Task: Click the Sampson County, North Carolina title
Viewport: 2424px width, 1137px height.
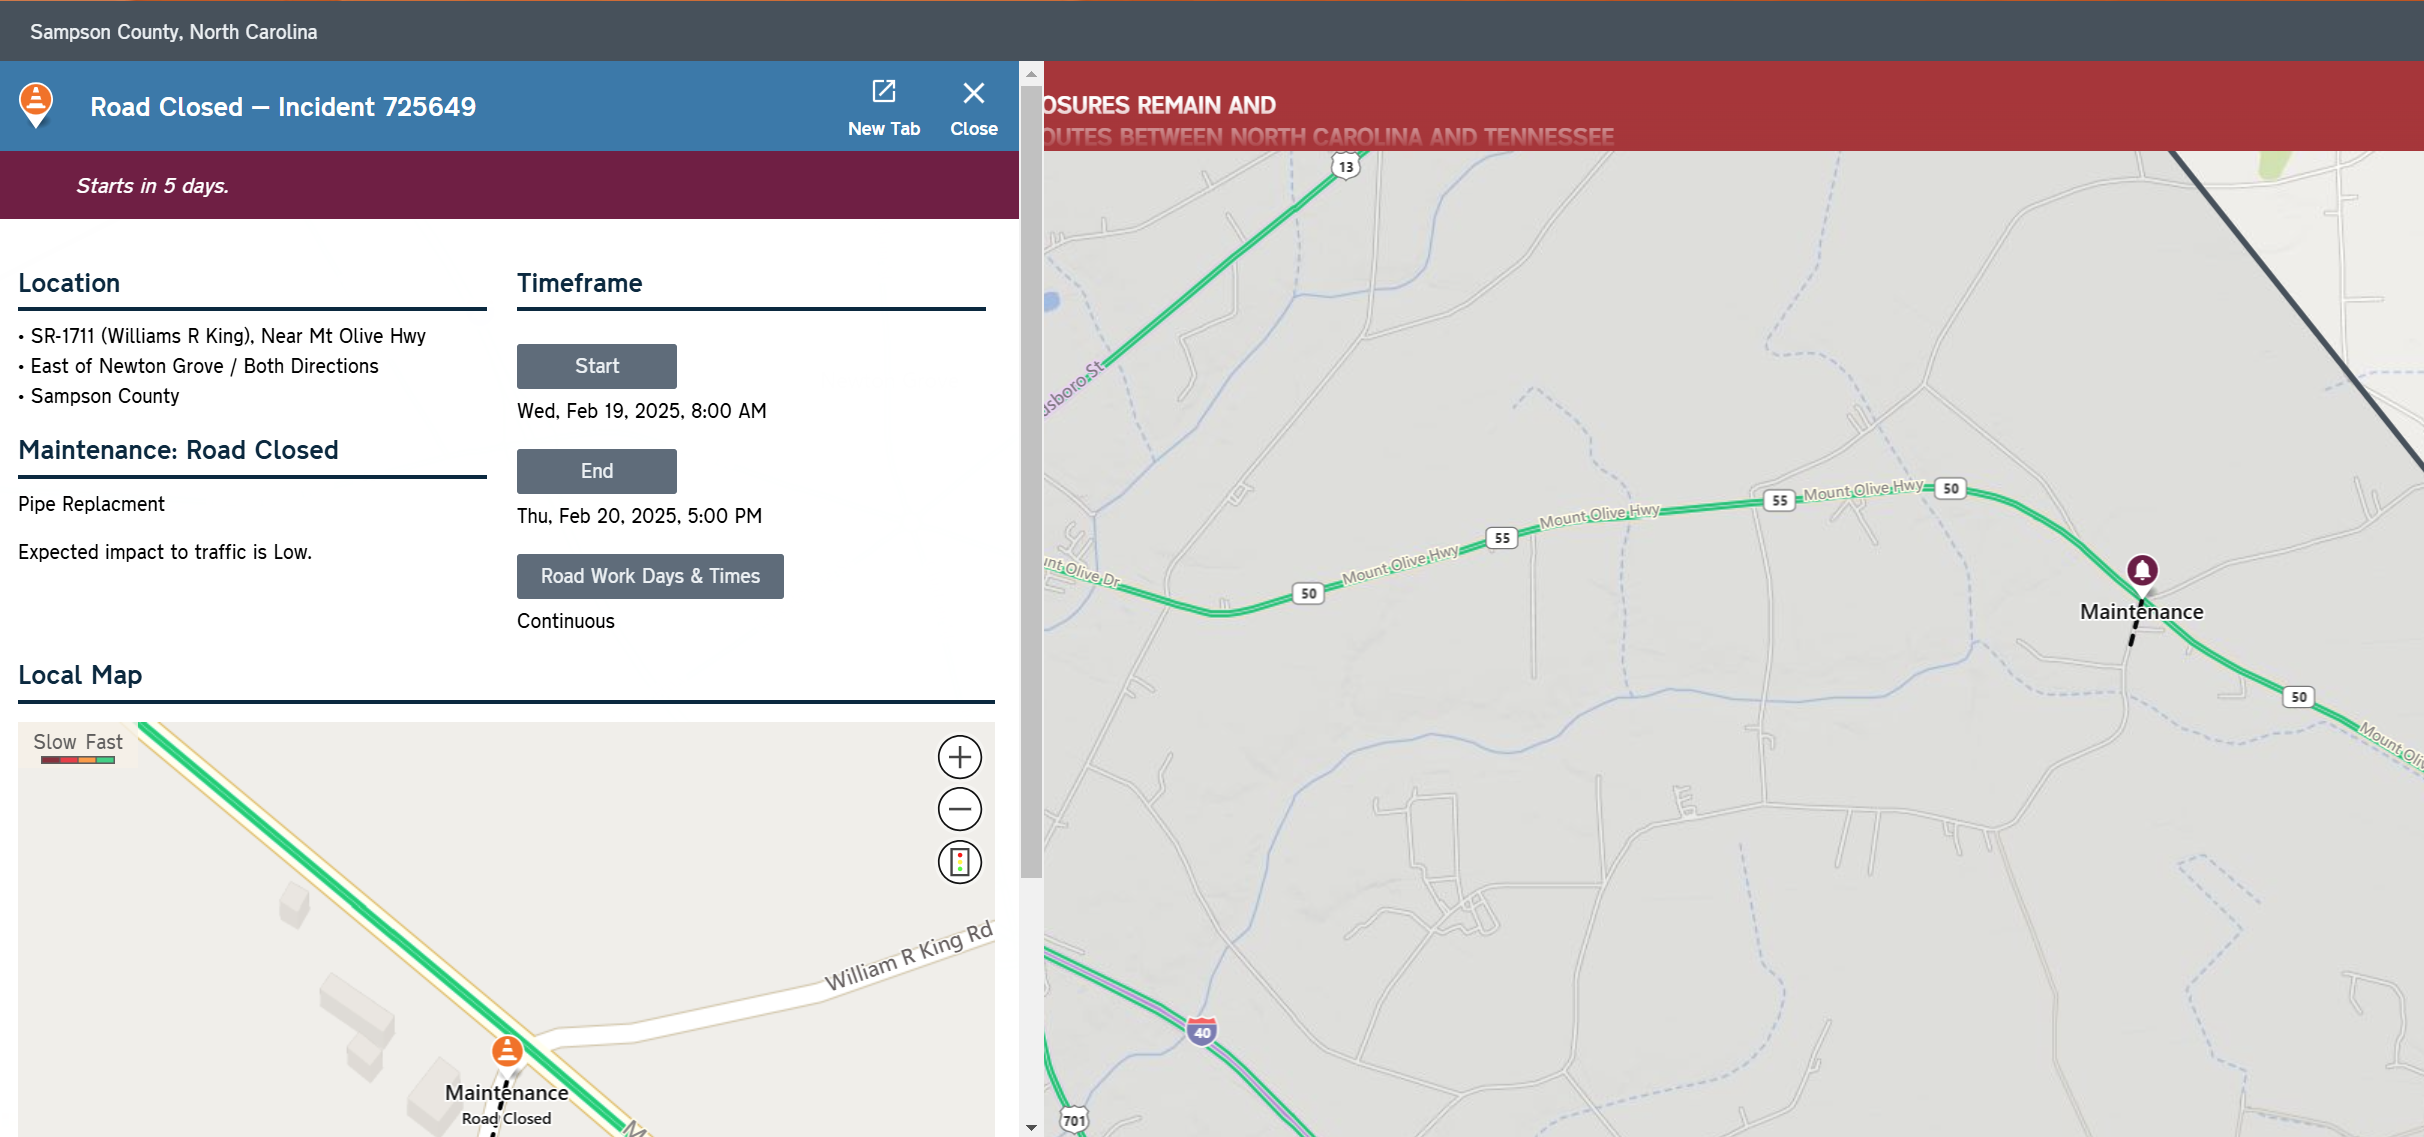Action: click(x=174, y=32)
